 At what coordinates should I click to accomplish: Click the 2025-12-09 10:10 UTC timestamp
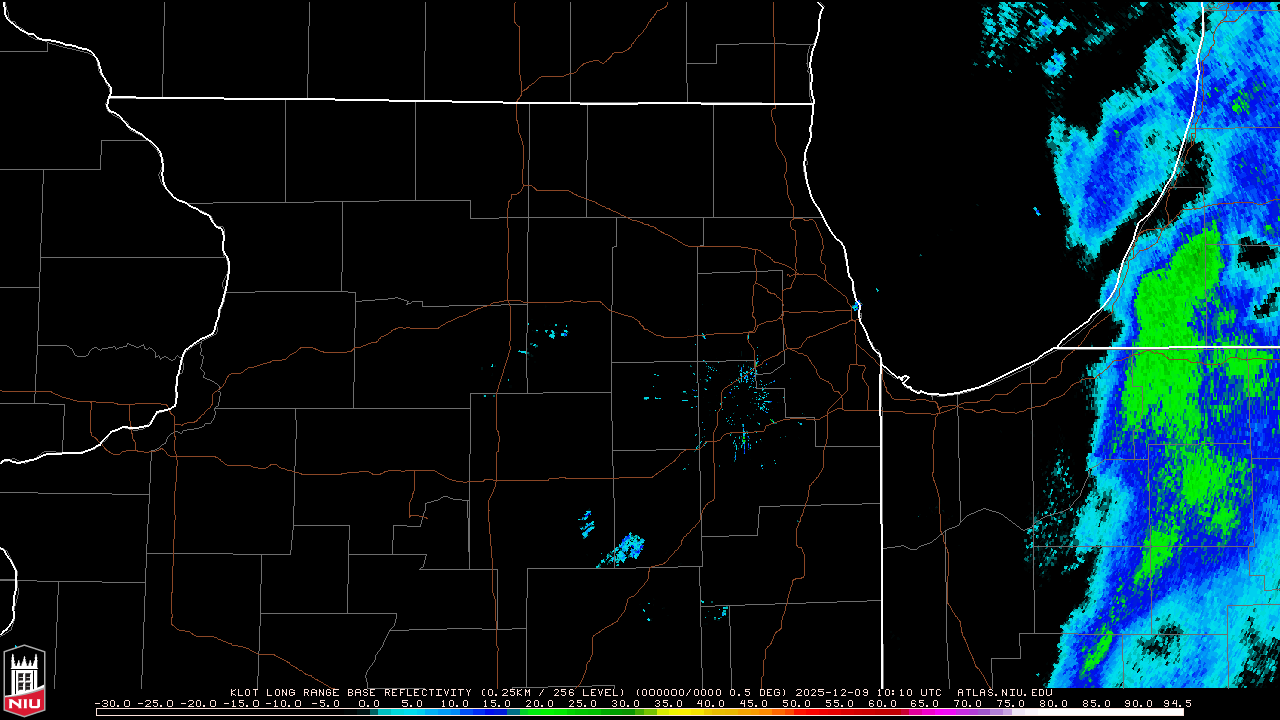point(870,692)
